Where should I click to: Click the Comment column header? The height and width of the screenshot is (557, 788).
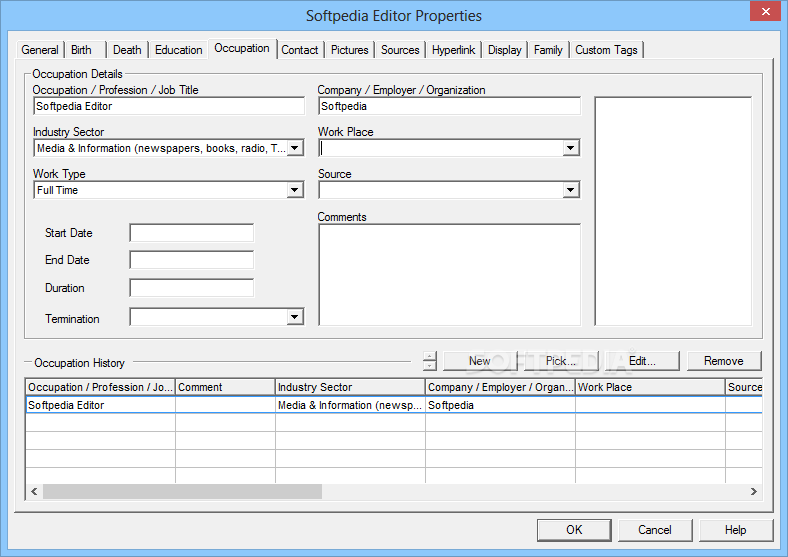tap(225, 387)
